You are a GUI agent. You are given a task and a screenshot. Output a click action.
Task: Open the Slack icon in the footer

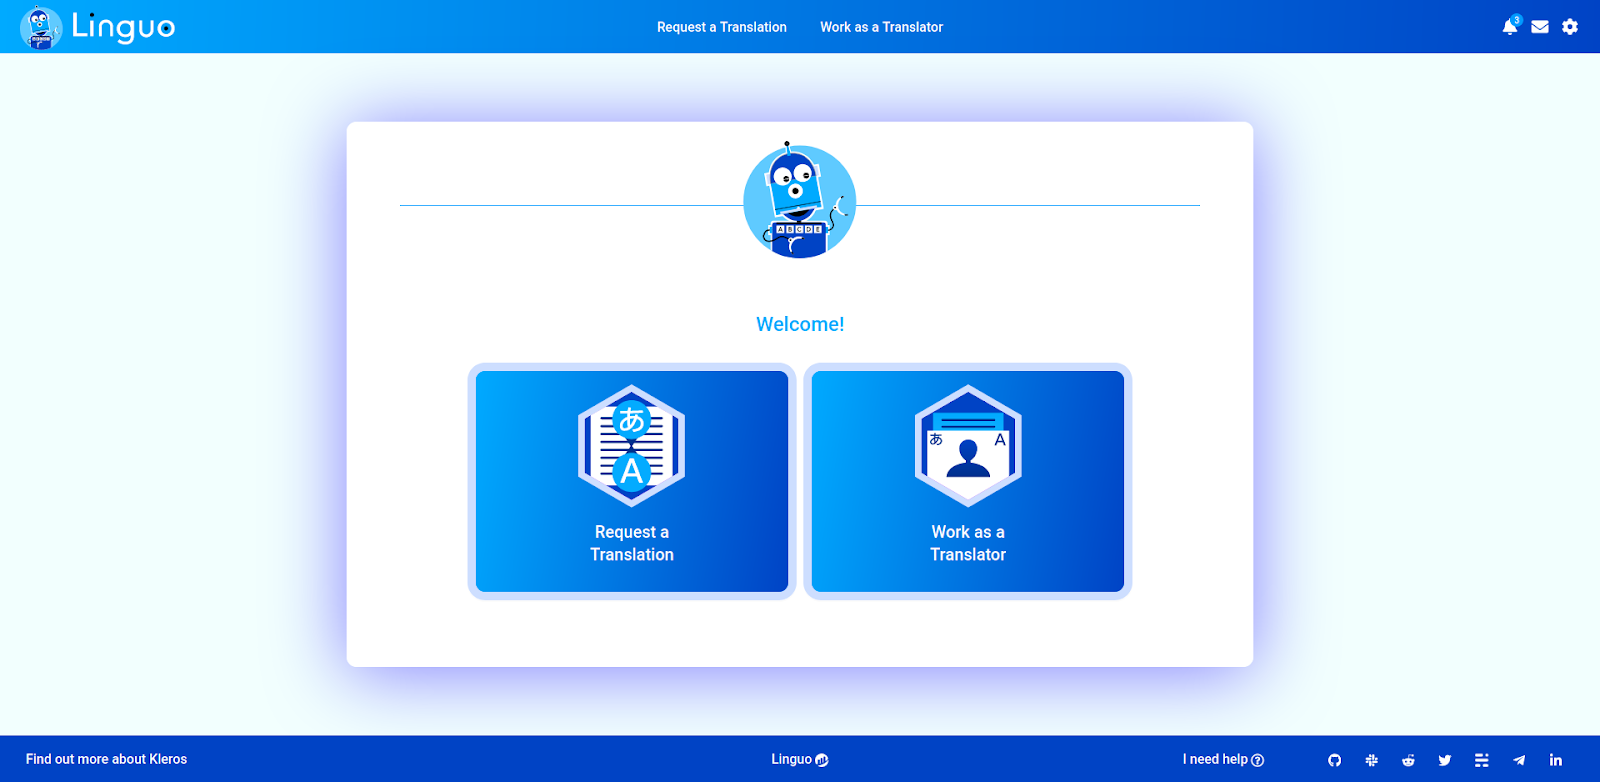click(1372, 760)
